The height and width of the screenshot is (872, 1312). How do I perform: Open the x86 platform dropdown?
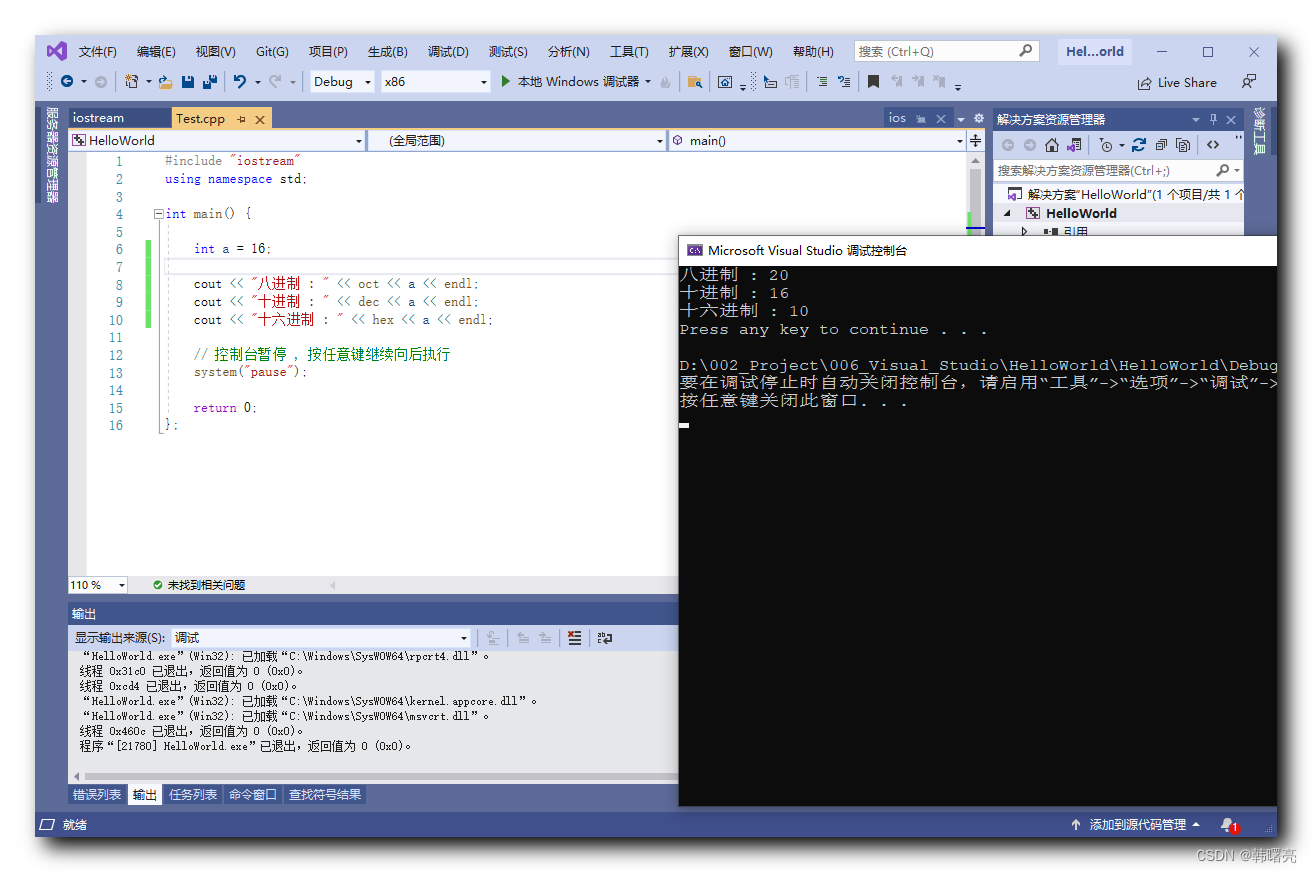pos(483,81)
